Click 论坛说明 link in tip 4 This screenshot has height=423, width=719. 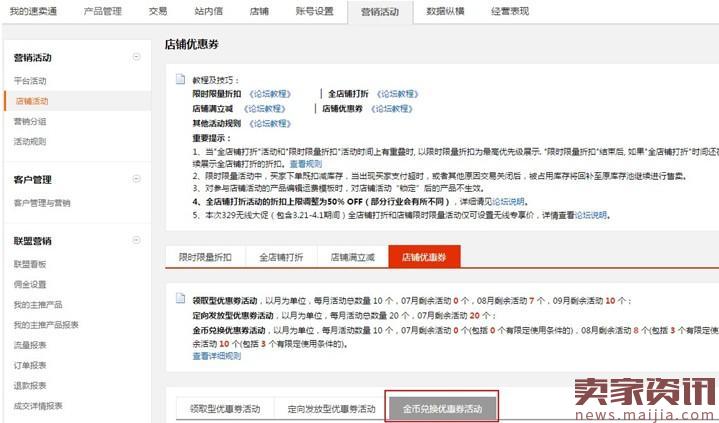508,201
